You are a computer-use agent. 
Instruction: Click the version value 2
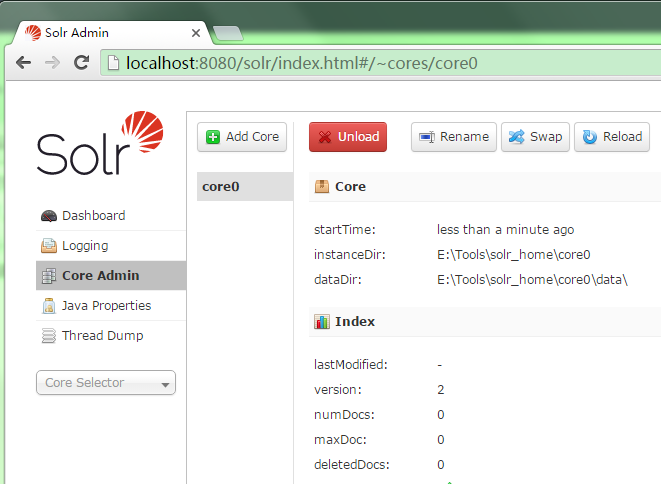pos(441,390)
